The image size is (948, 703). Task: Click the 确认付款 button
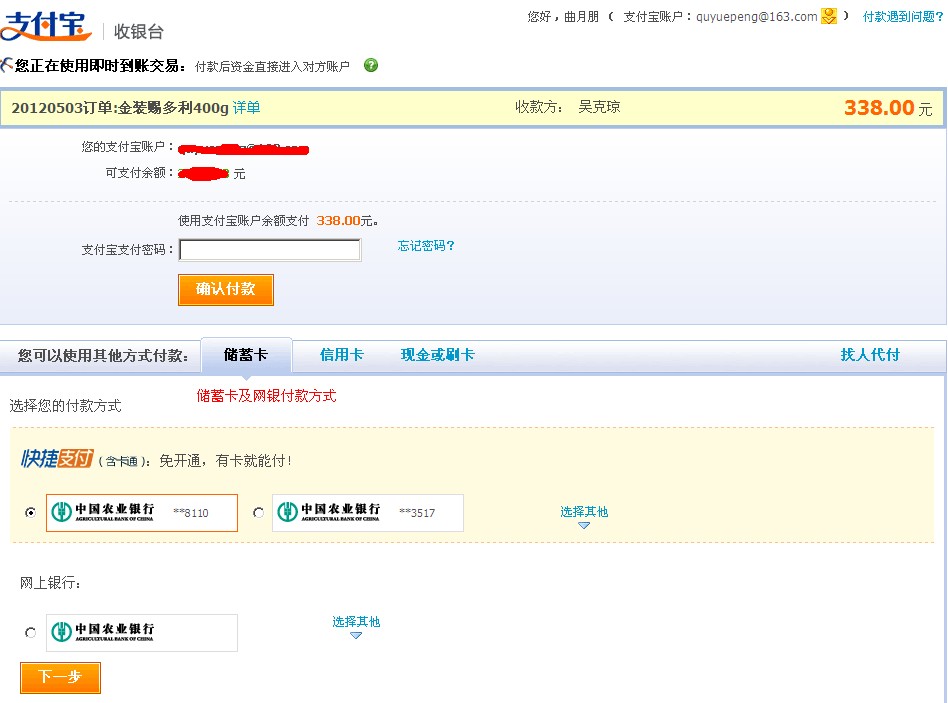coord(226,290)
